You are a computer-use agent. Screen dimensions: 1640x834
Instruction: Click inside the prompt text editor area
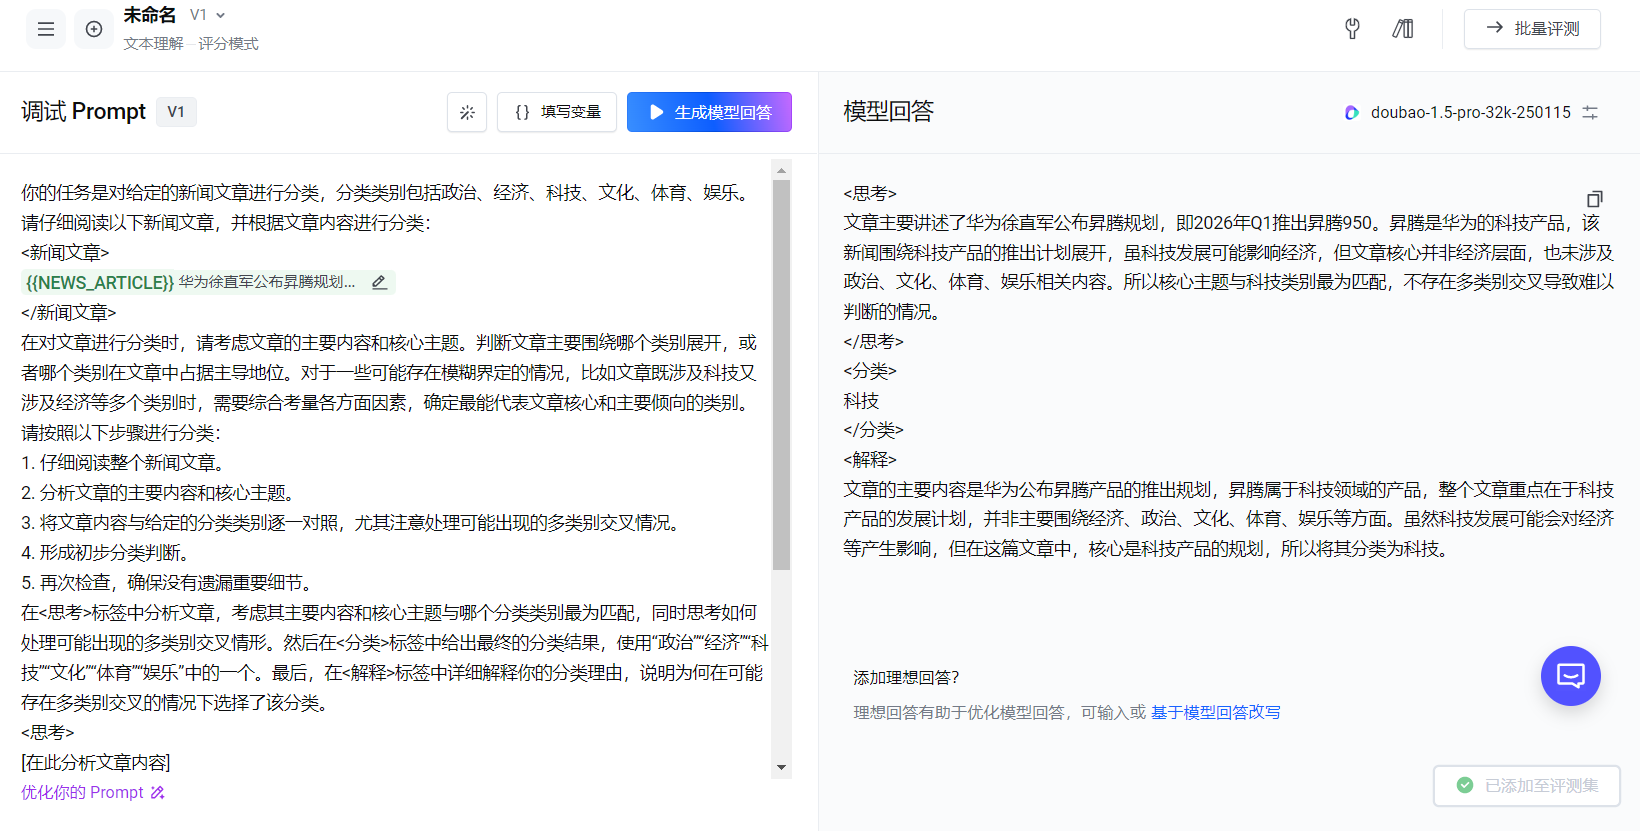pyautogui.click(x=390, y=462)
